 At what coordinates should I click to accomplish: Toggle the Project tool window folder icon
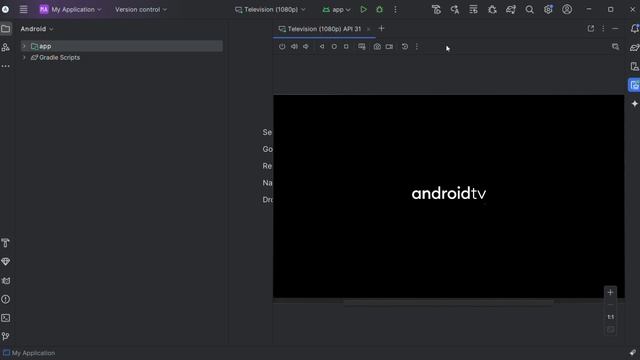pos(6,29)
